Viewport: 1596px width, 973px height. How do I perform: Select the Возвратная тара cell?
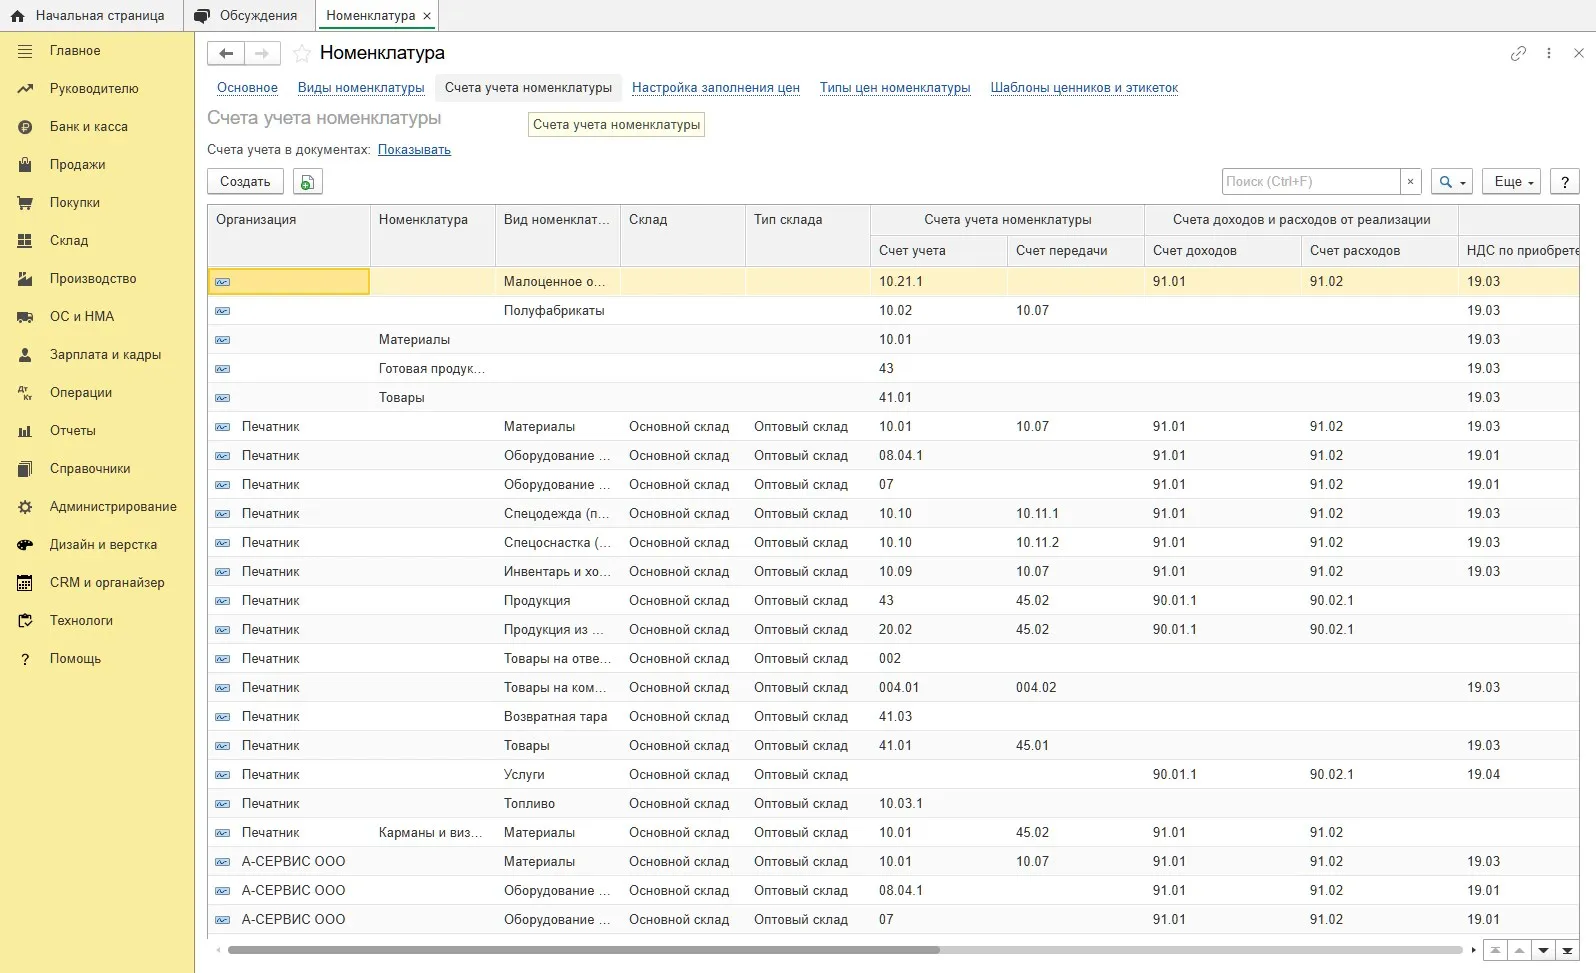[x=557, y=717]
